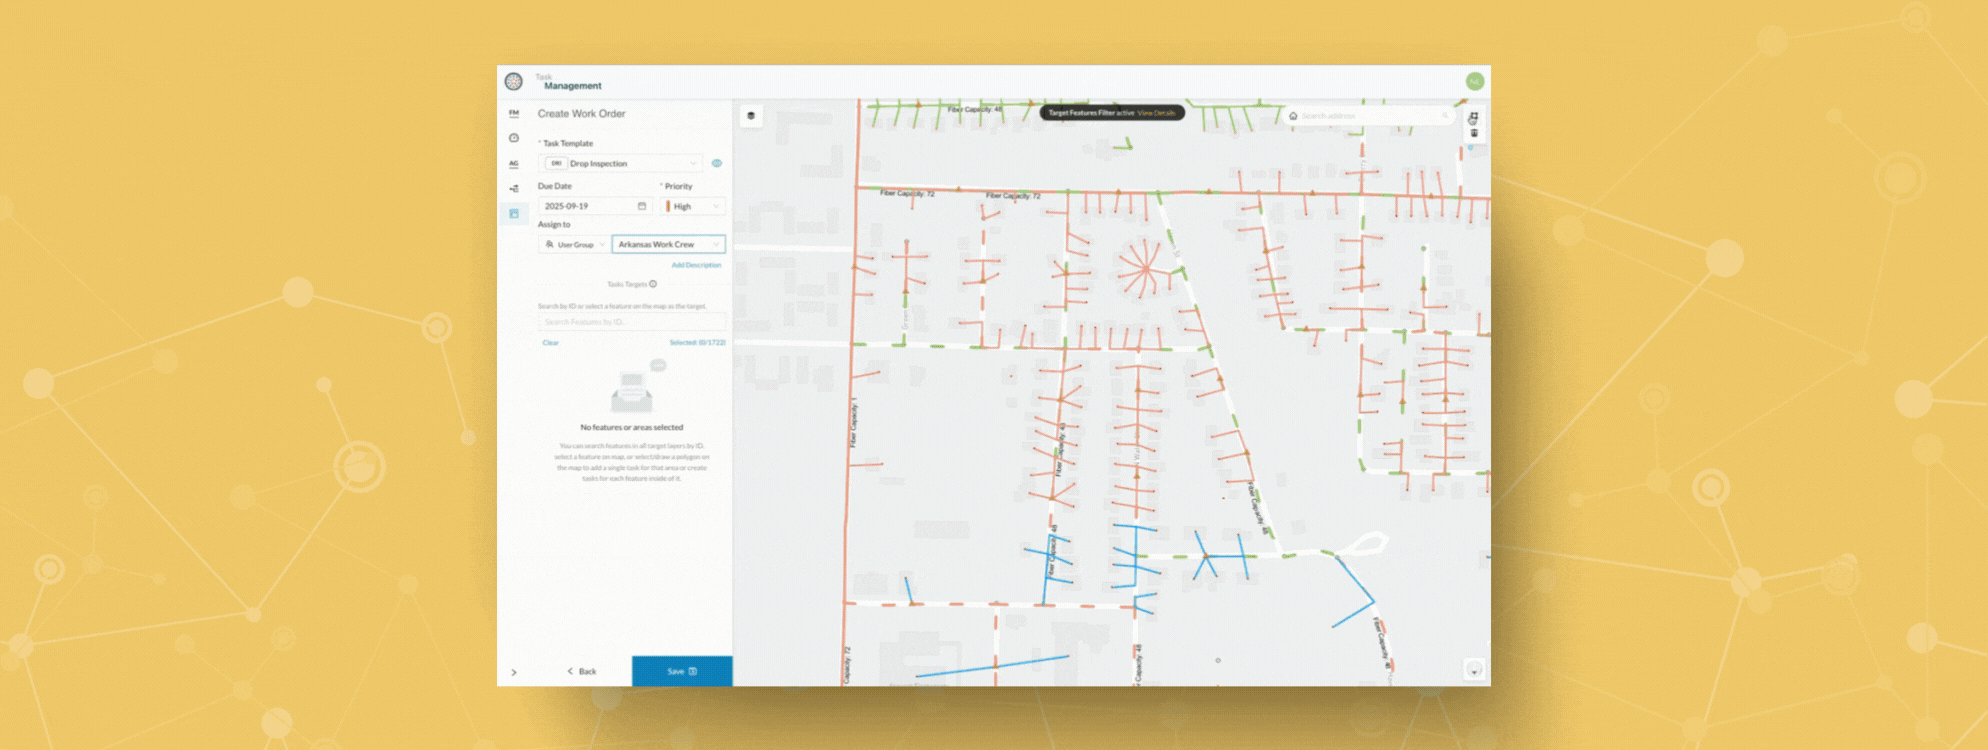Go Back from Create Work Order
The width and height of the screenshot is (1988, 750).
point(582,671)
